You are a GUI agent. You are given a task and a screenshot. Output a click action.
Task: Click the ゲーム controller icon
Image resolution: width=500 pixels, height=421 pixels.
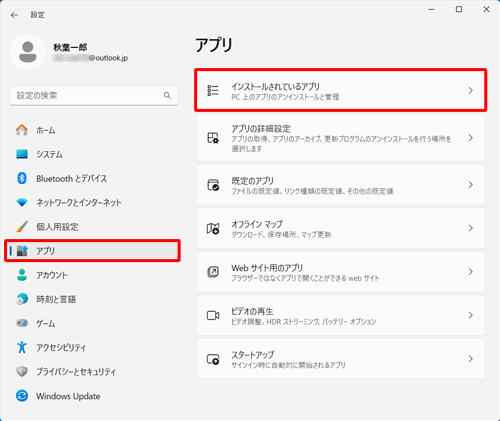22,323
